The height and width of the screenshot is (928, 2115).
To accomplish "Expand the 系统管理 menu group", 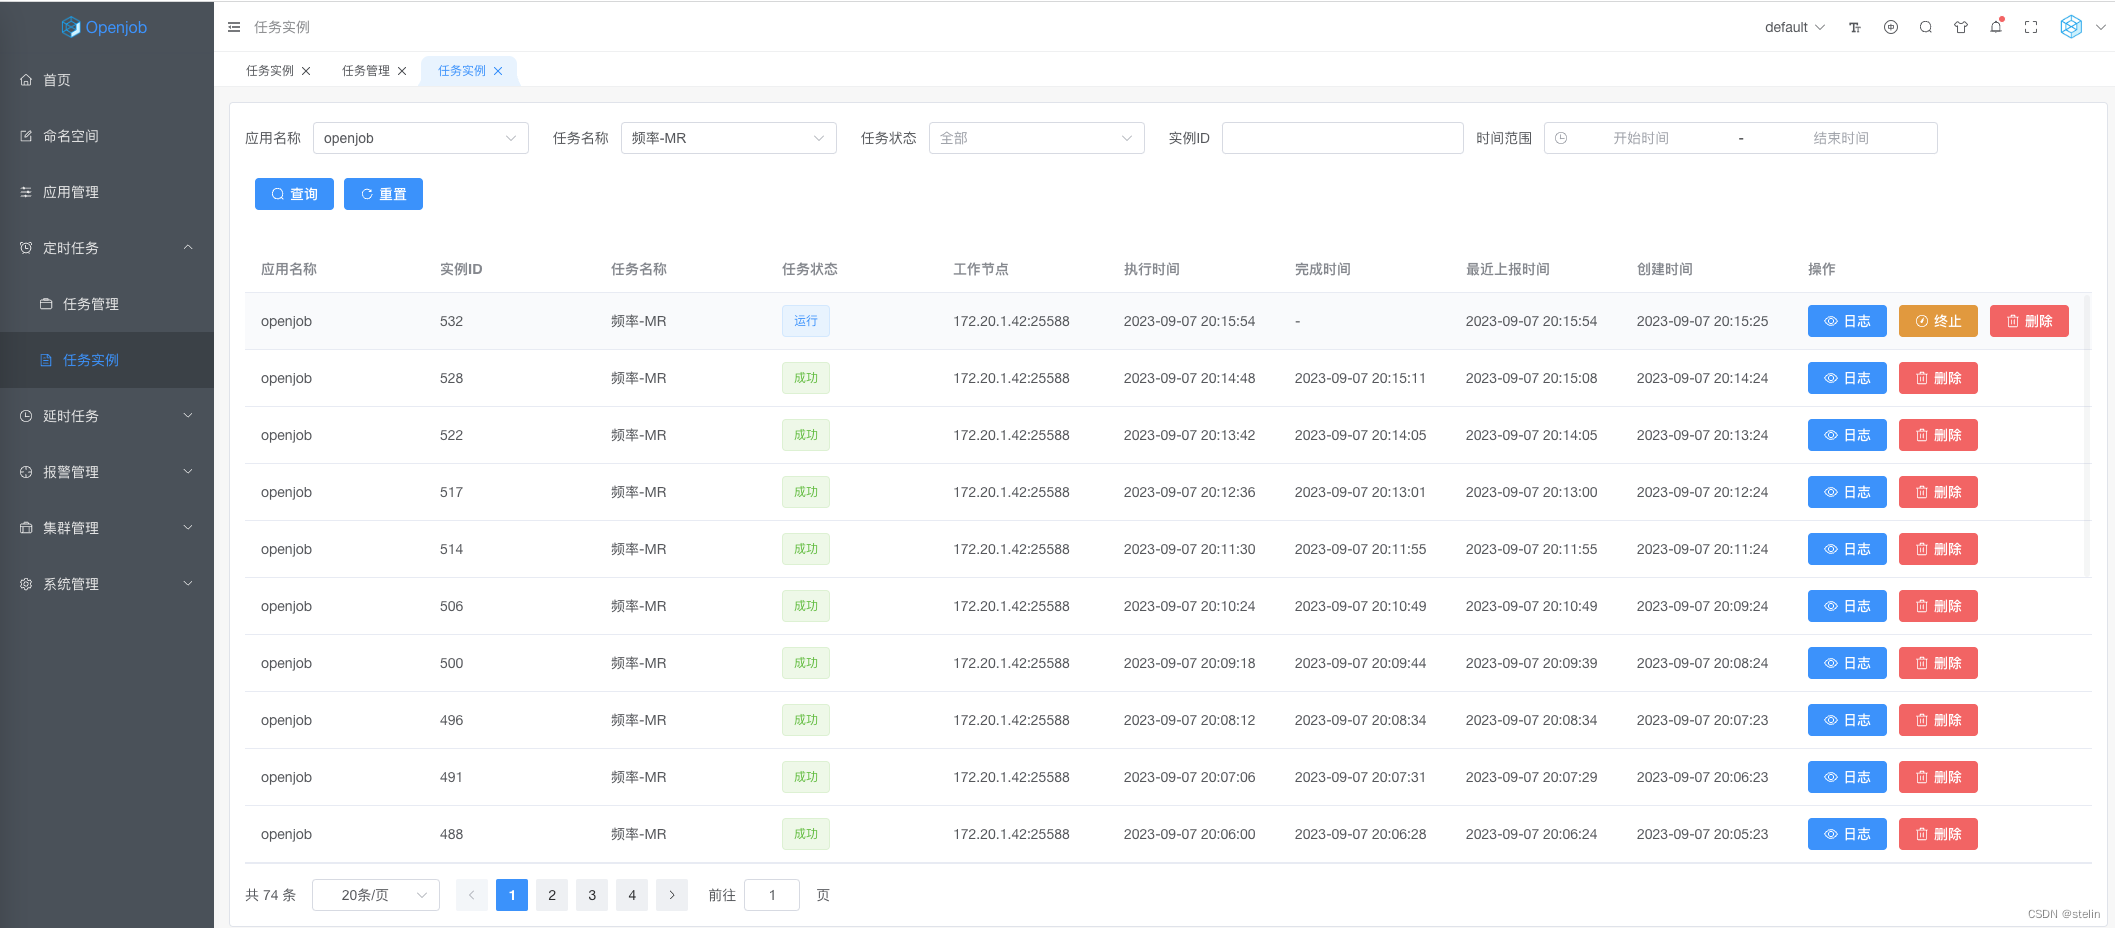I will tap(107, 584).
